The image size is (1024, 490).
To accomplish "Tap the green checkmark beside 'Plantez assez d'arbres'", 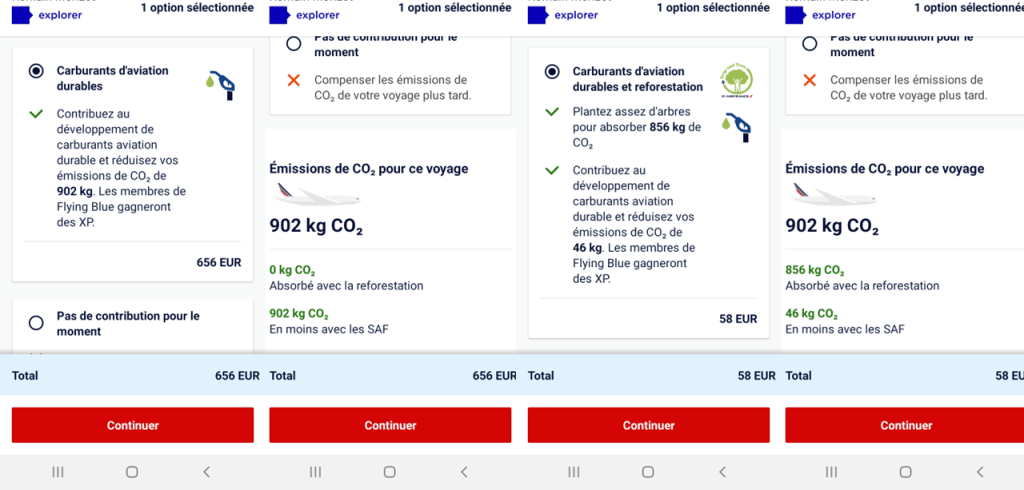I will 552,112.
